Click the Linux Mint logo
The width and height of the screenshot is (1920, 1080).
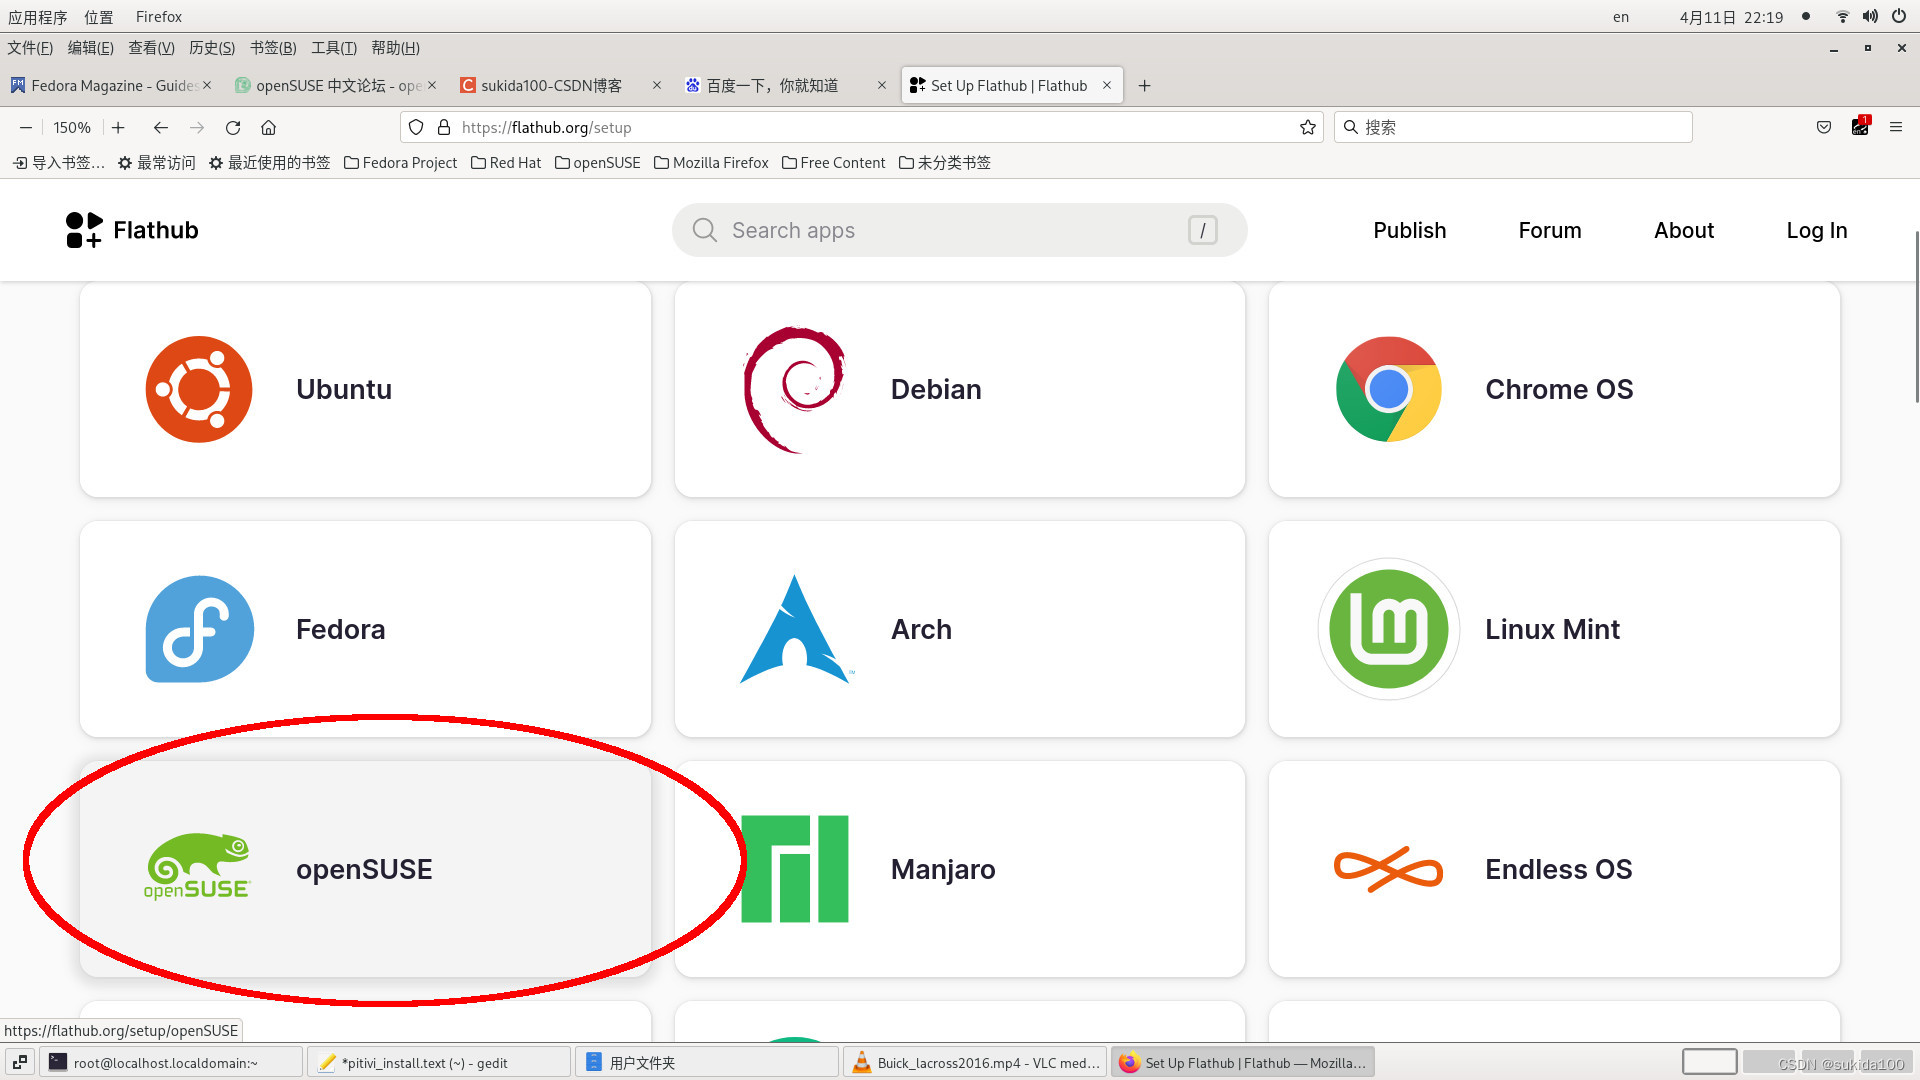tap(1388, 629)
